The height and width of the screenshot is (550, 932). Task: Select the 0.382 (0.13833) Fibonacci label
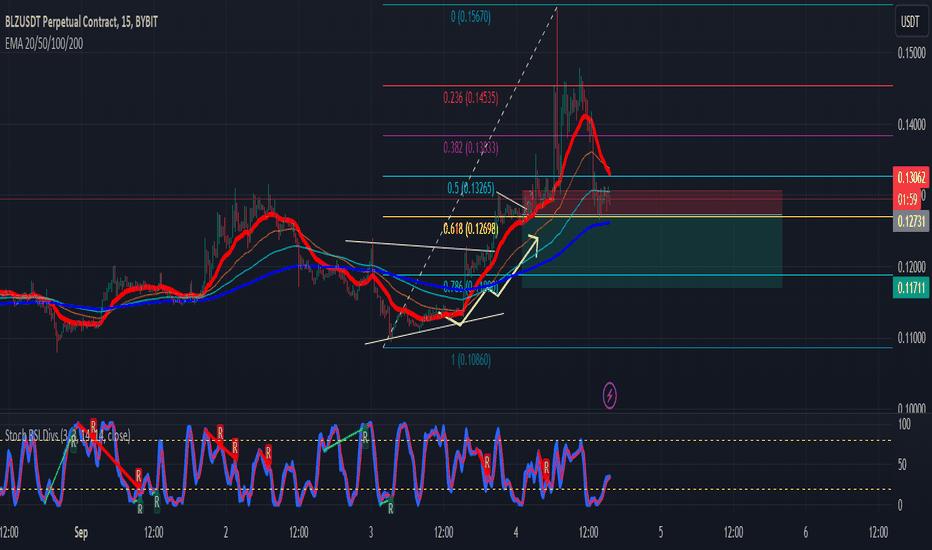point(470,147)
